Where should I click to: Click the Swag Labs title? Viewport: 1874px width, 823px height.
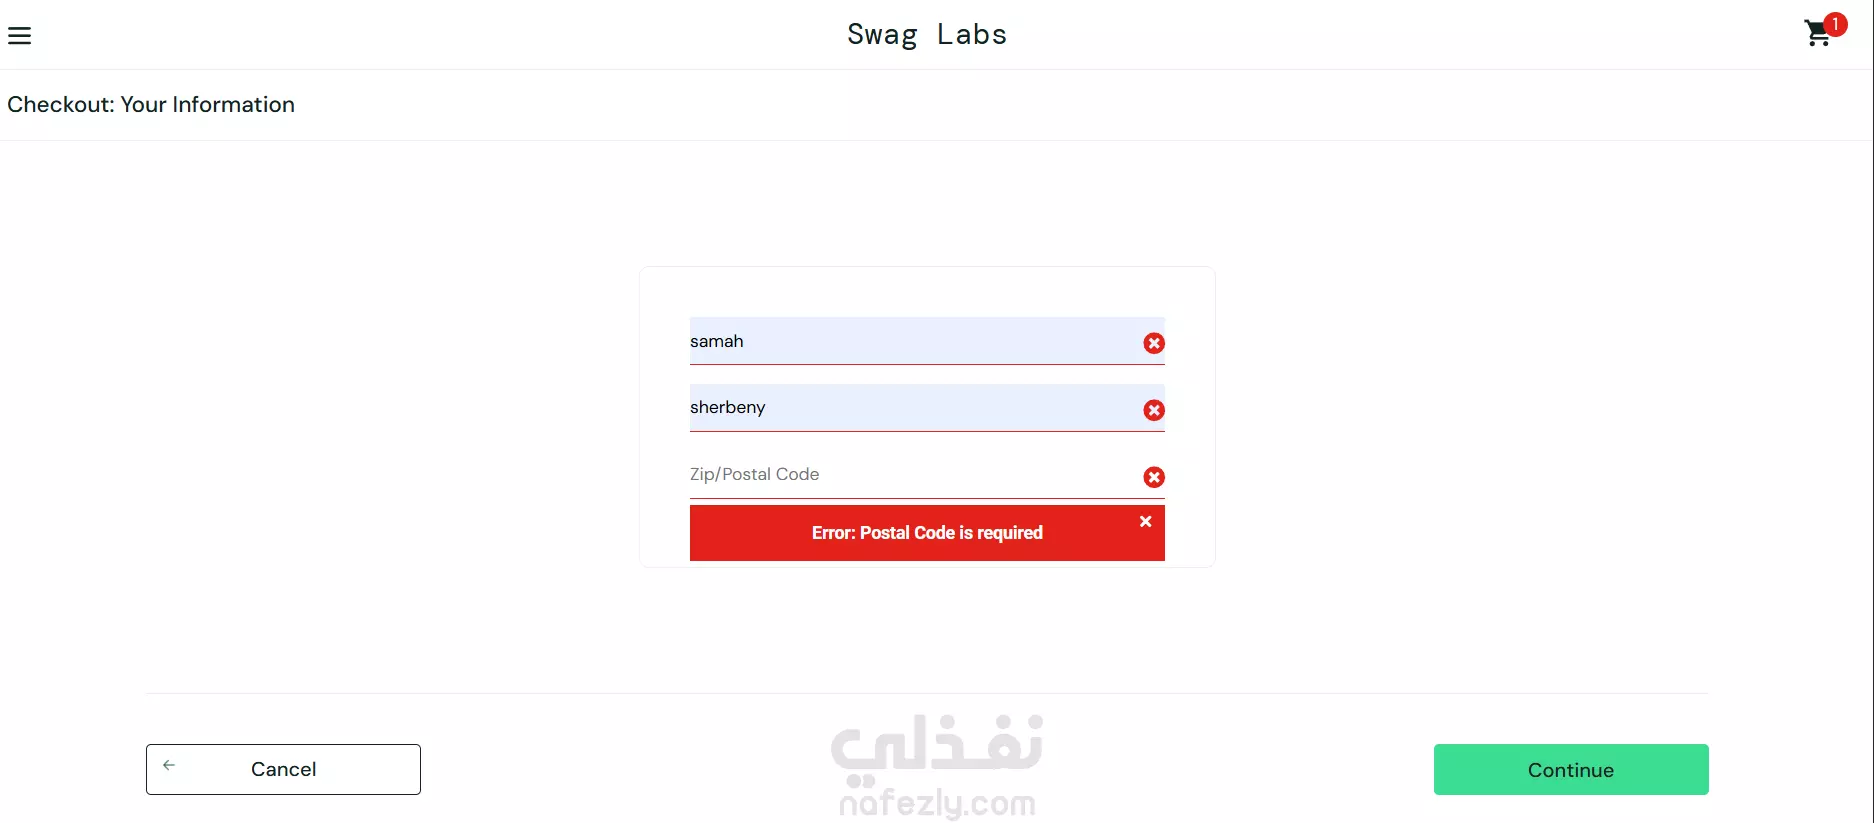coord(927,34)
